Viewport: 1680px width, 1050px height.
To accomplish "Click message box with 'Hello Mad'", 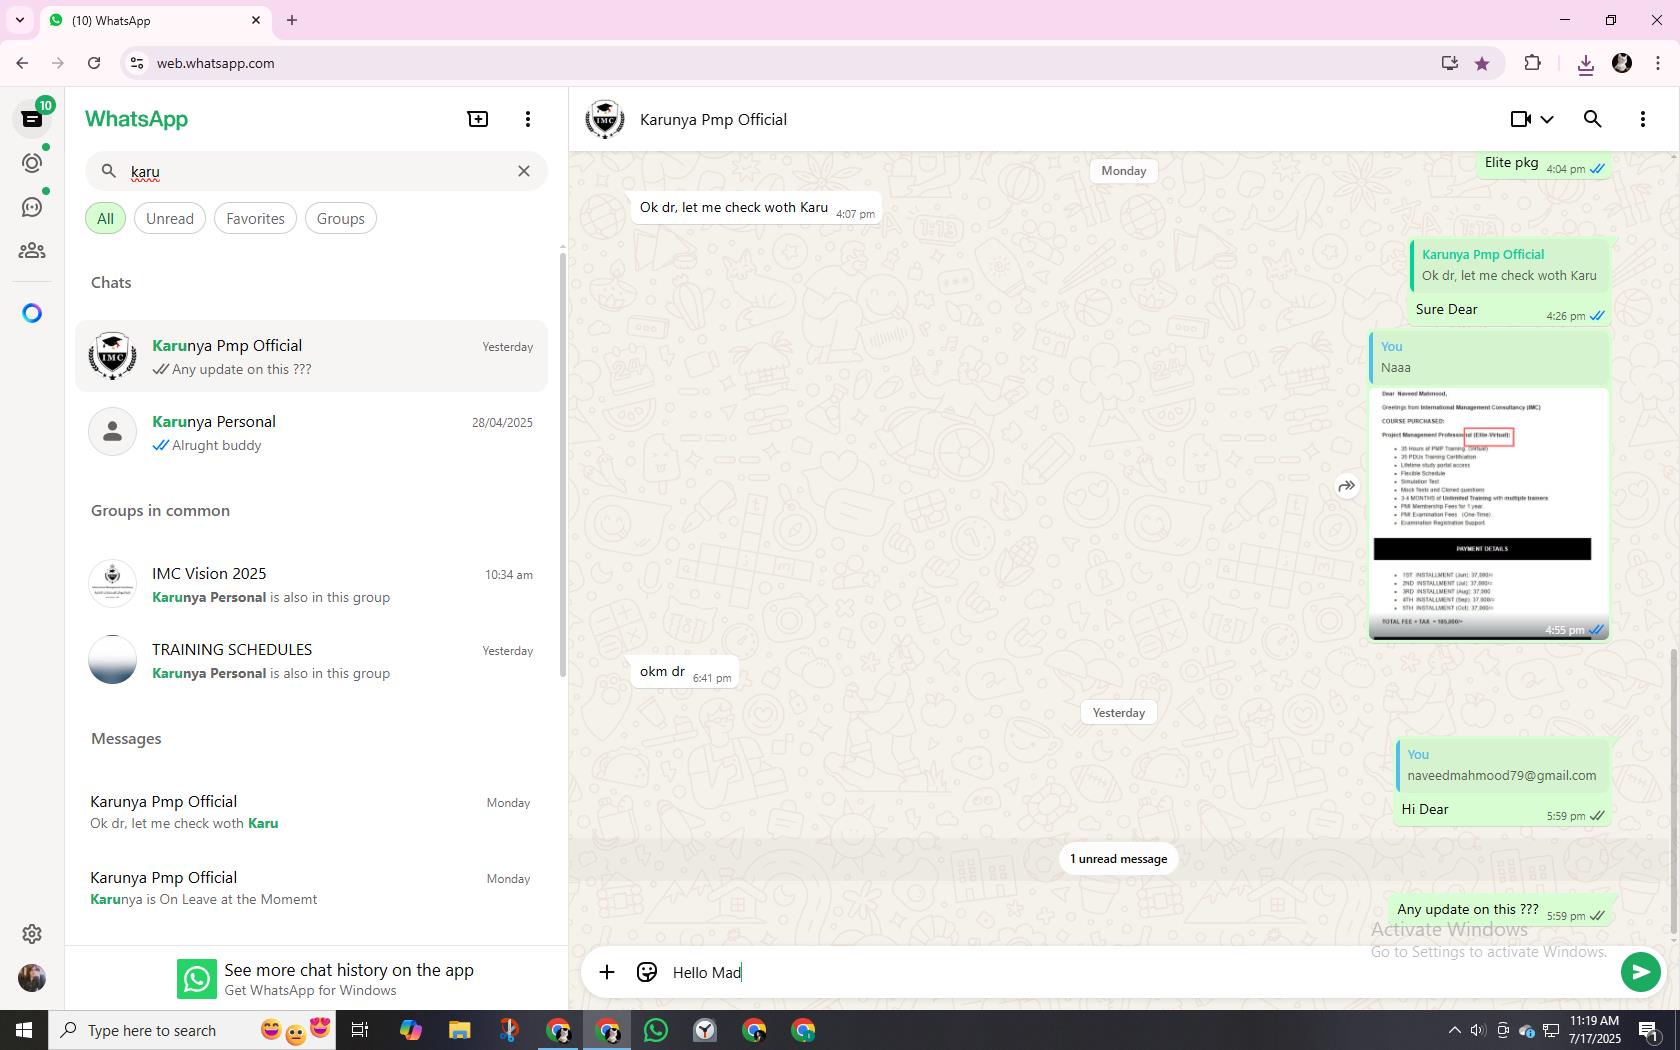I will tap(1140, 973).
